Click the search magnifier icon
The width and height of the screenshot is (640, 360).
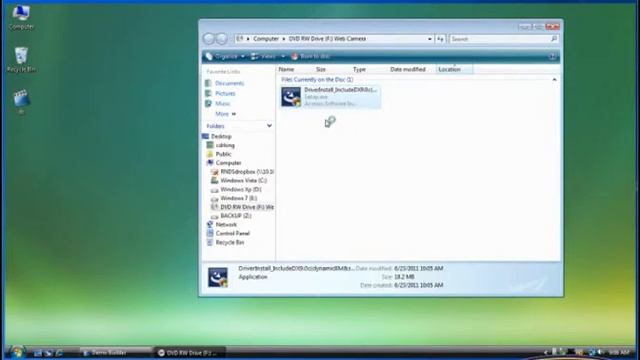click(x=553, y=39)
